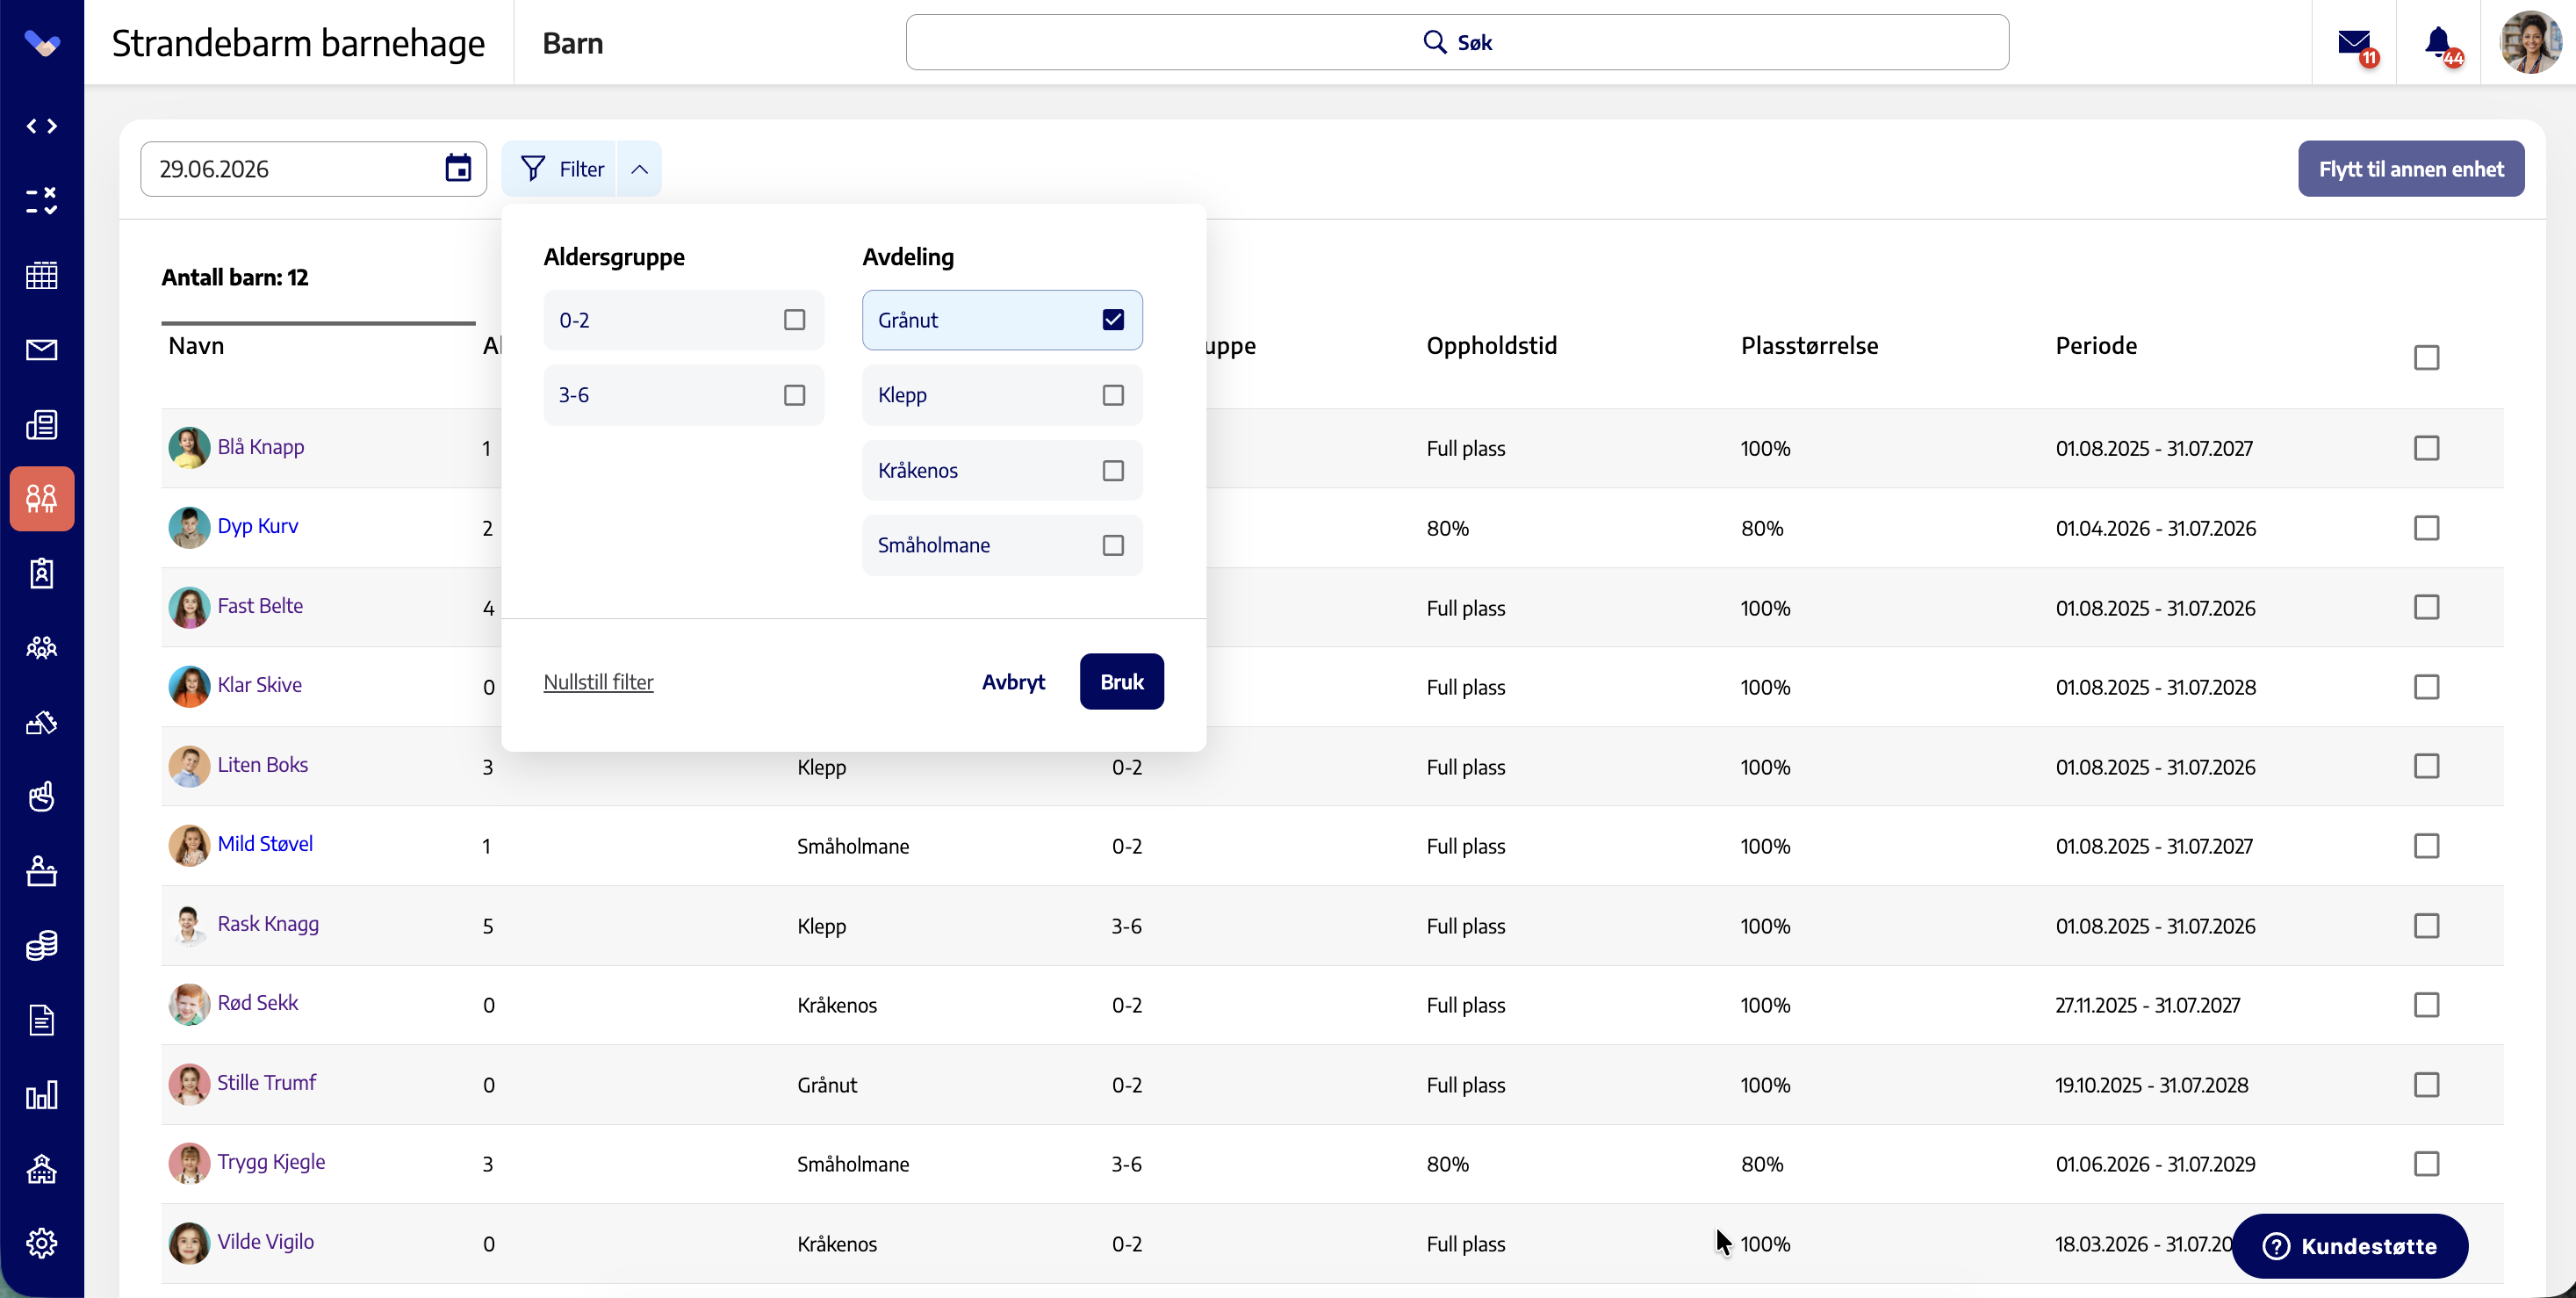Open the sidebar coins economy icon
This screenshot has height=1298, width=2576.
point(41,945)
